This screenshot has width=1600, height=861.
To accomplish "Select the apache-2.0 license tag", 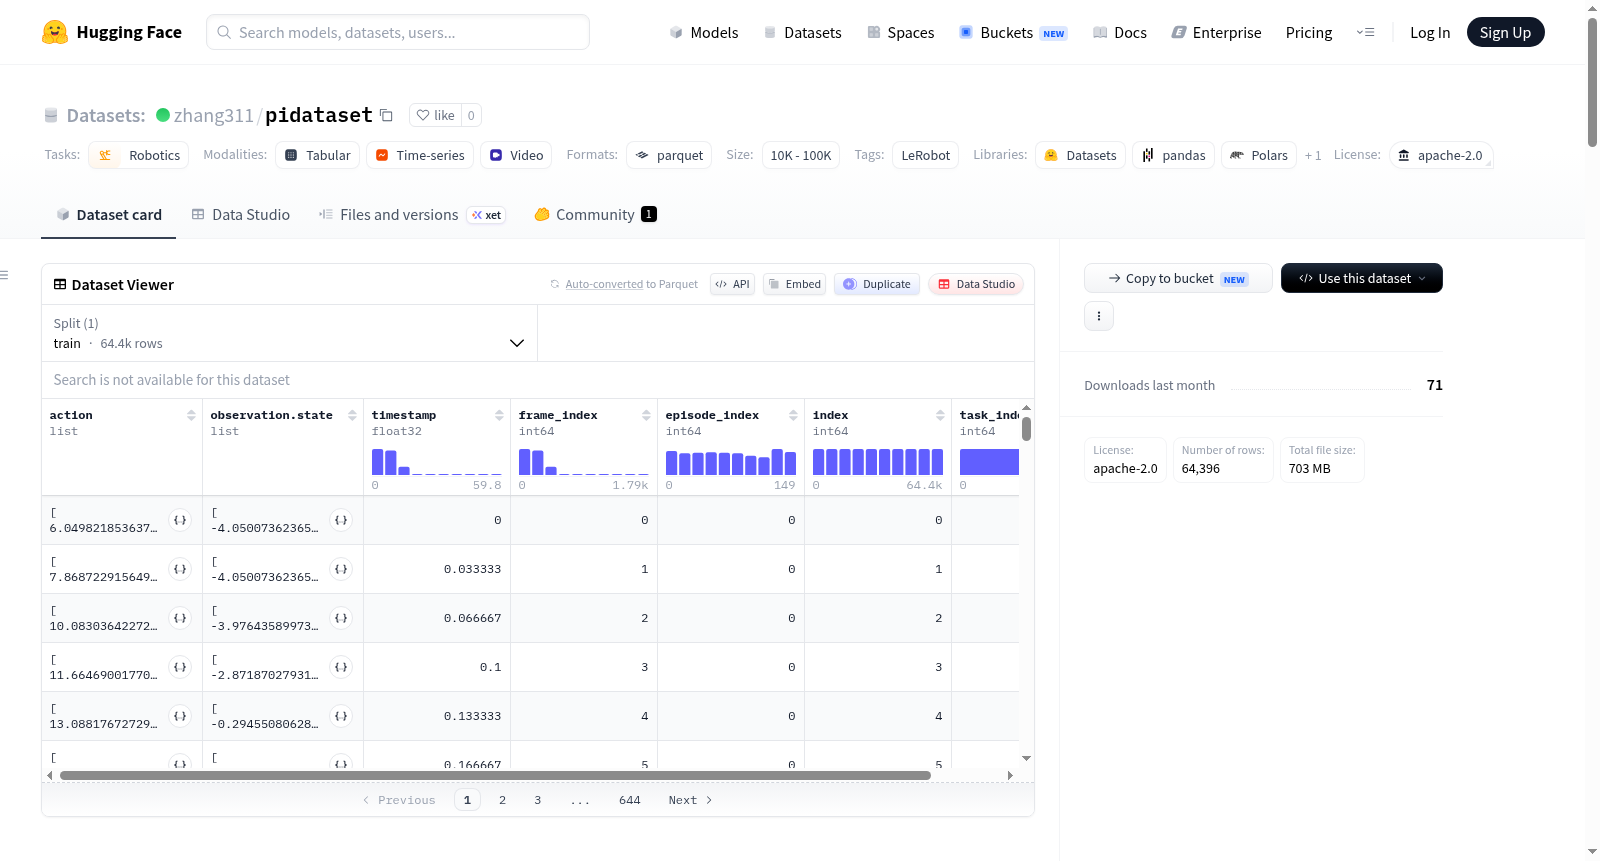I will [x=1441, y=155].
